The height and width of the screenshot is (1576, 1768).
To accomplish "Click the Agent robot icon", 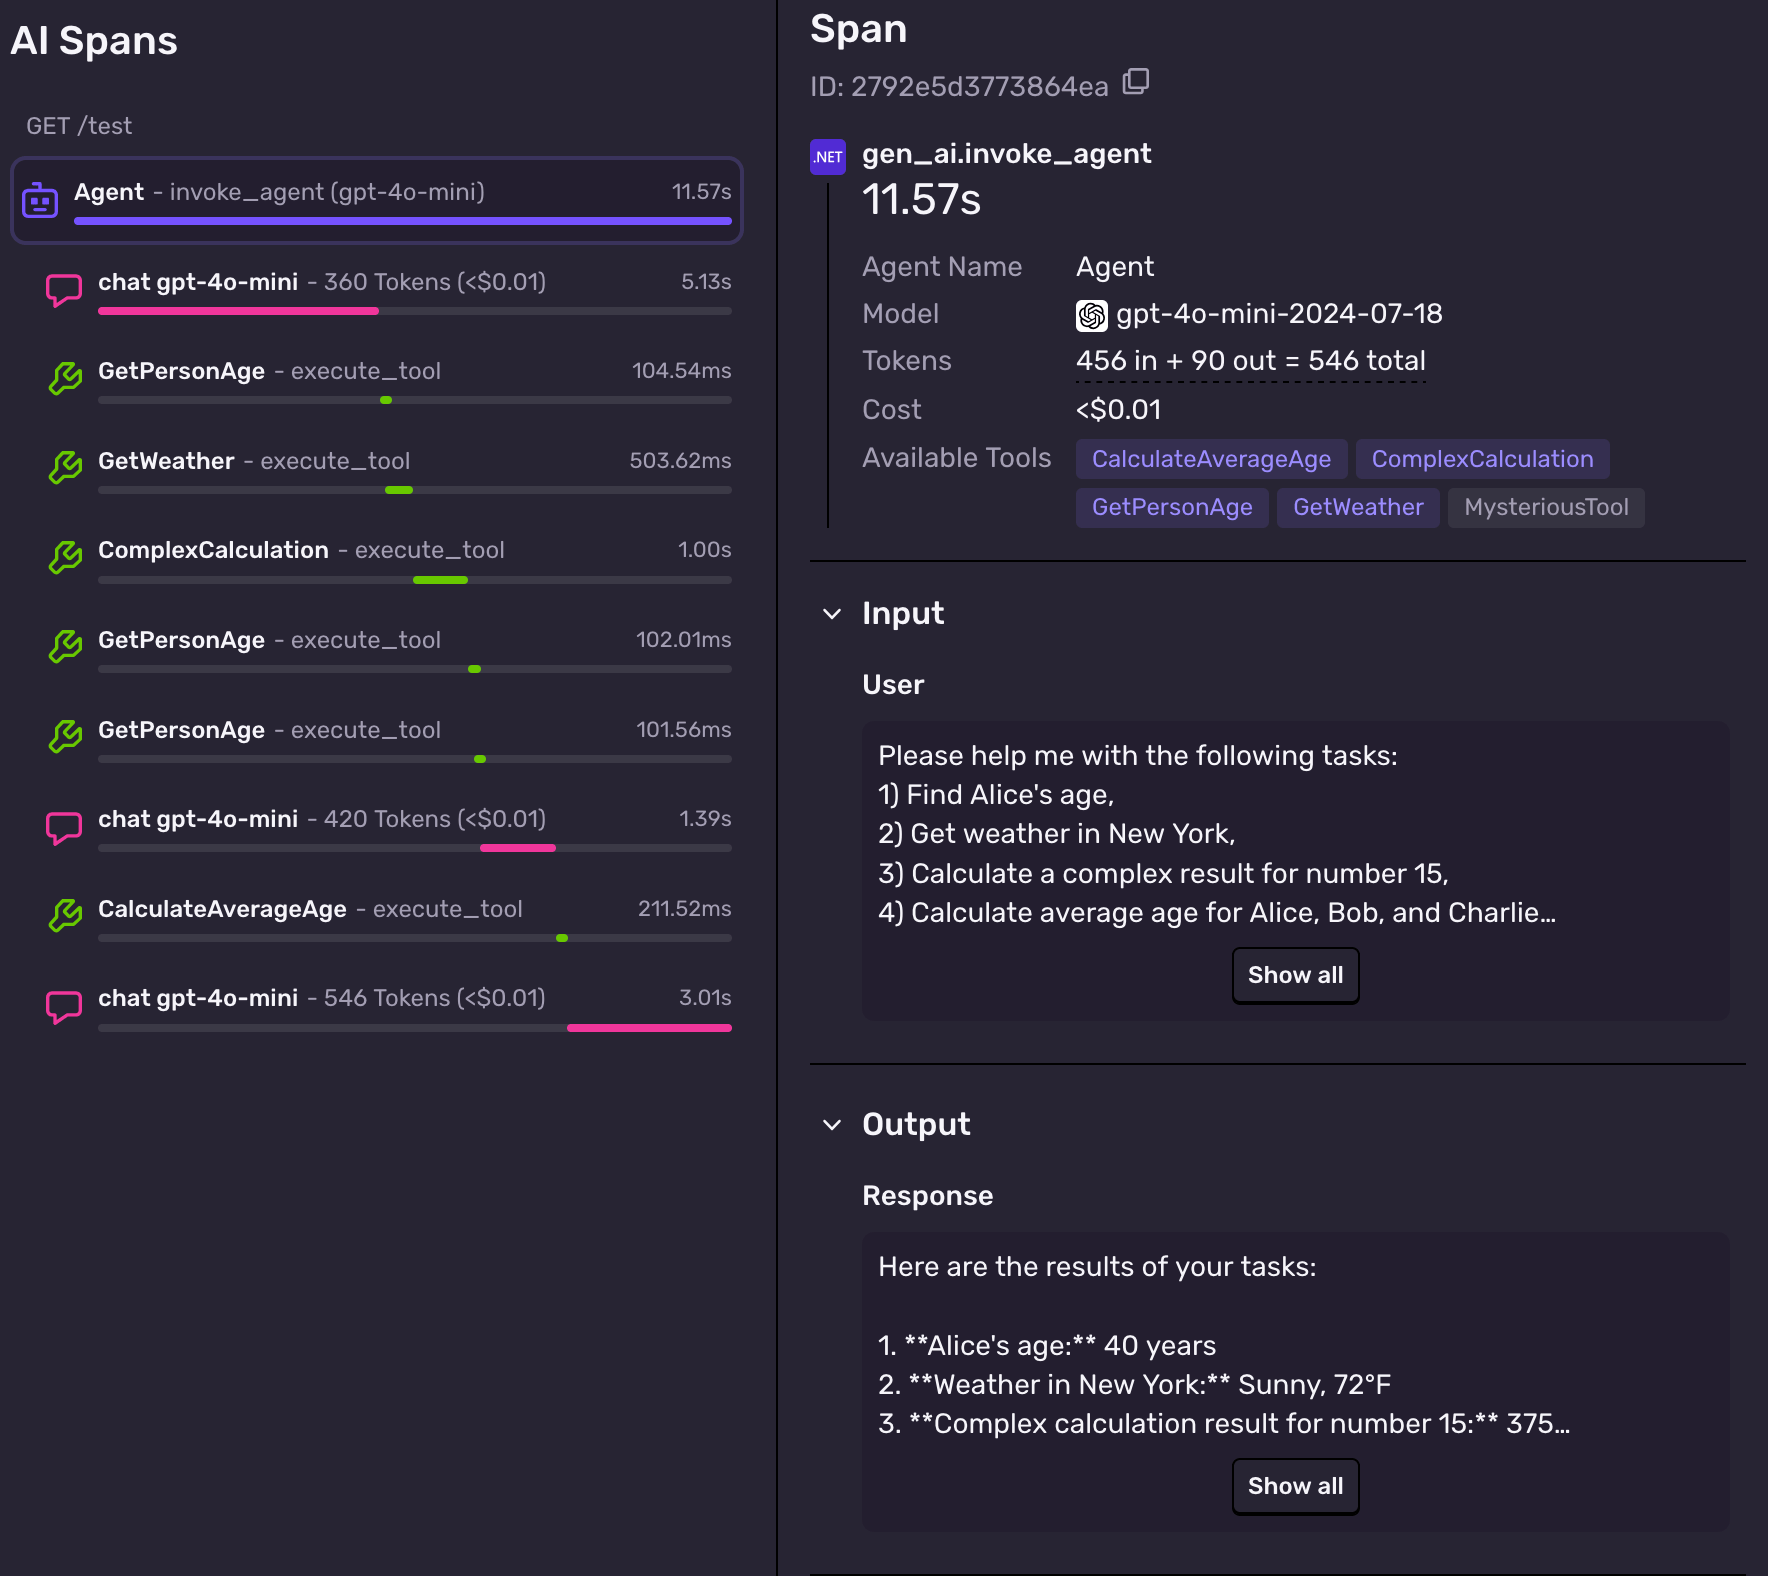I will [40, 200].
